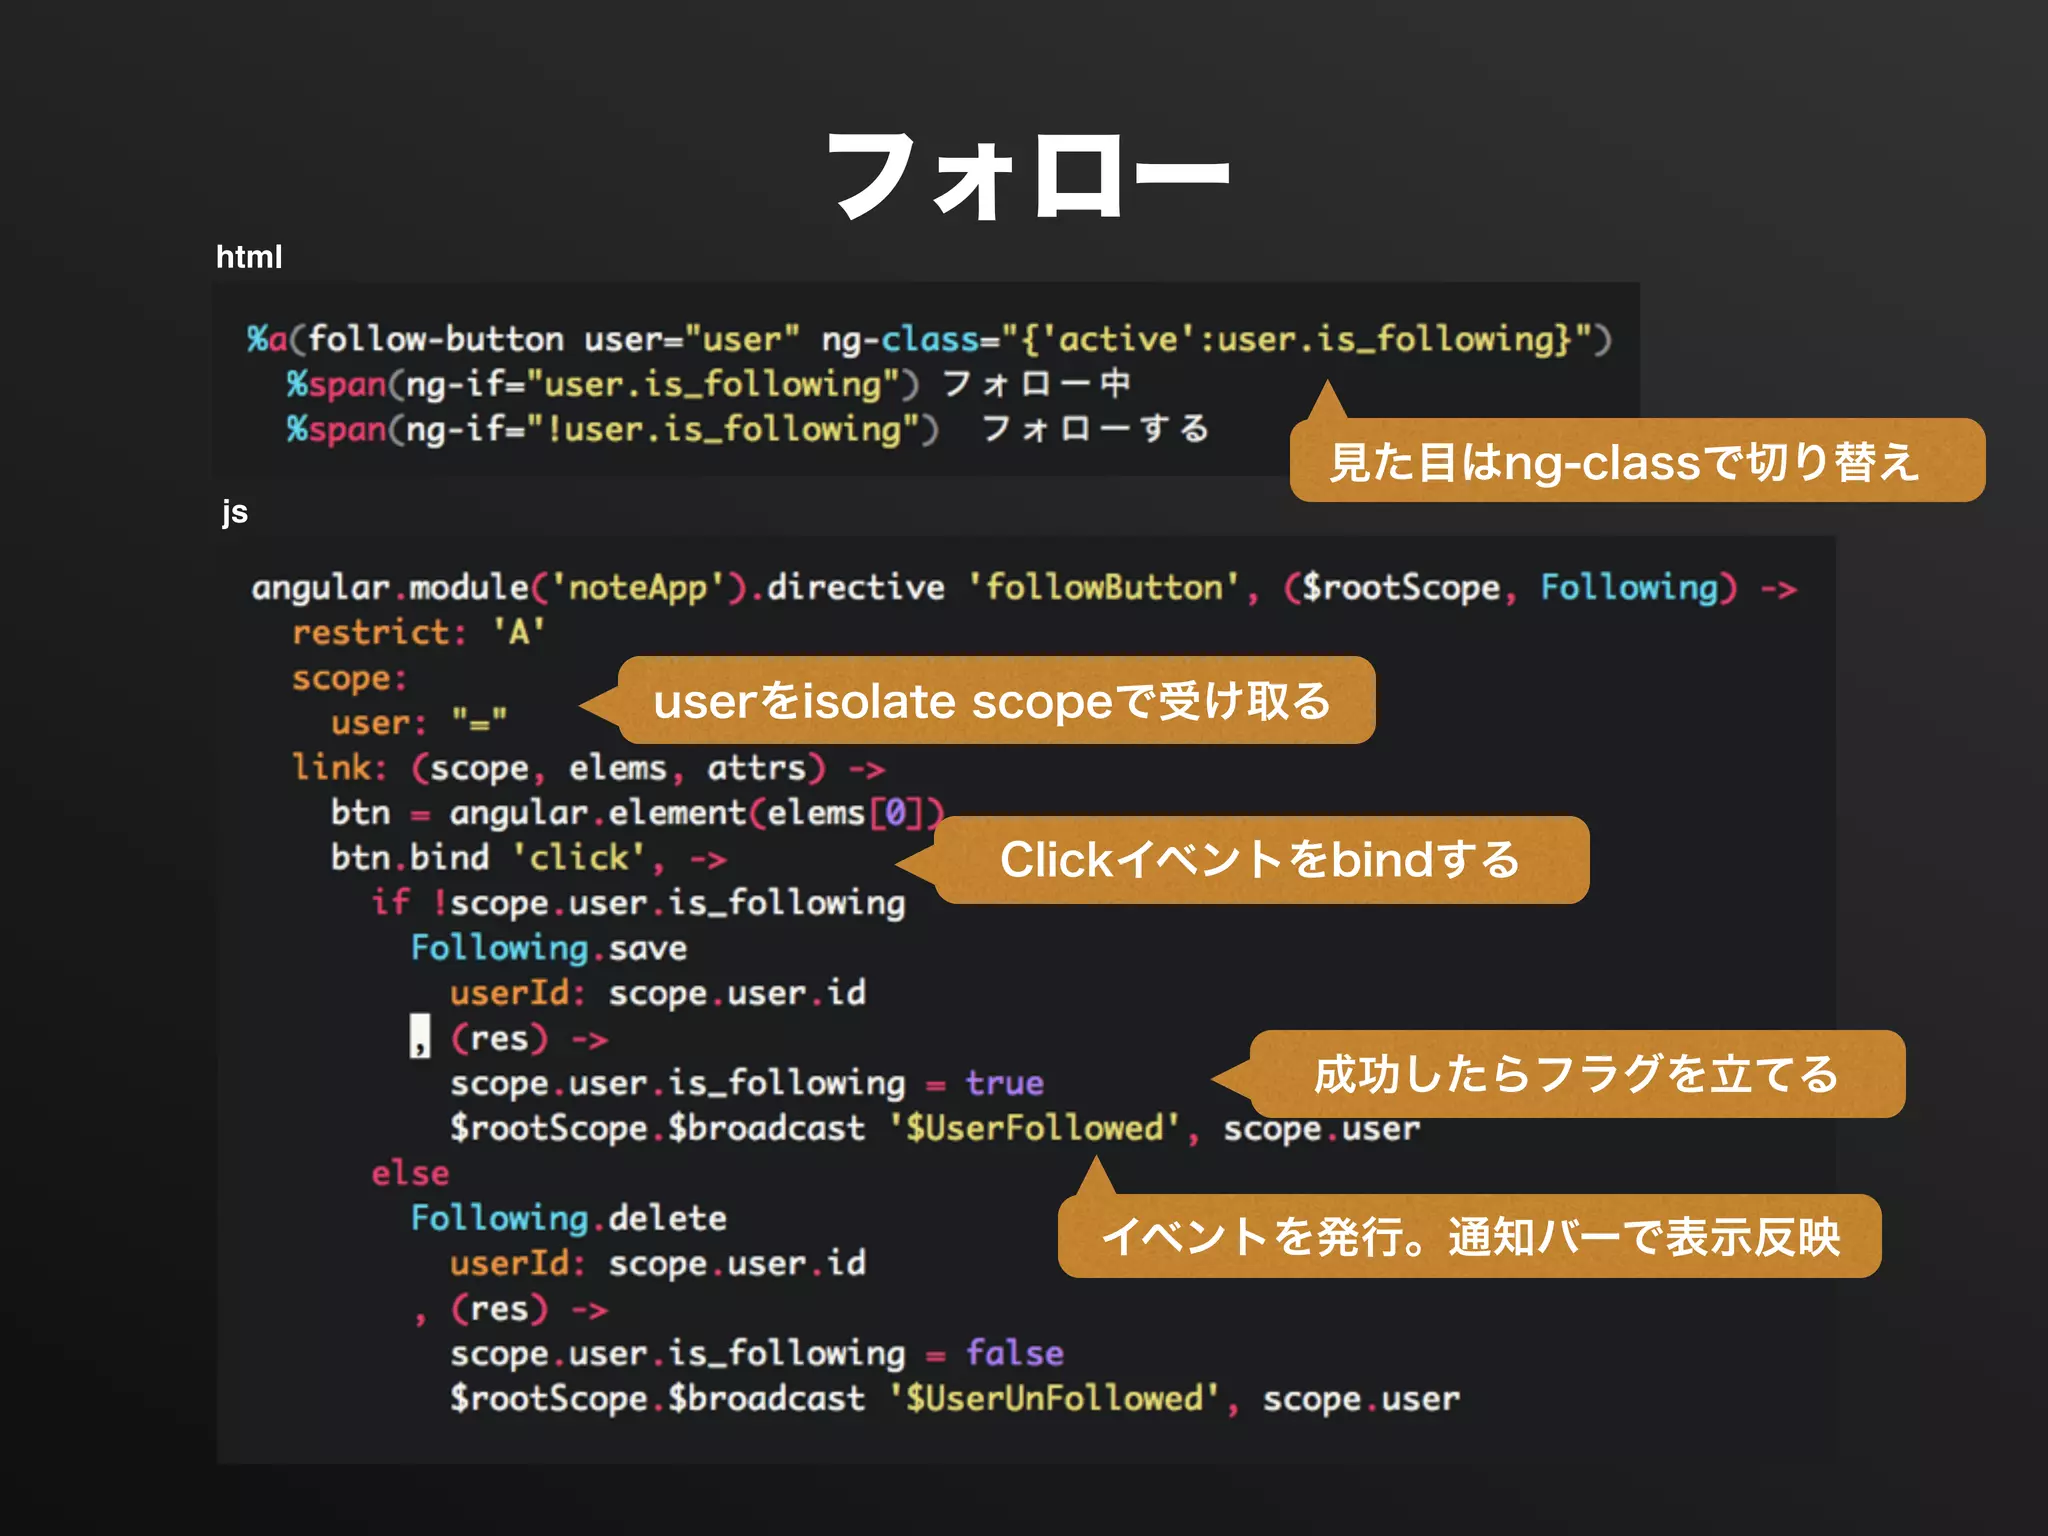The height and width of the screenshot is (1536, 2048).
Task: Click the 'btn = angular.element(elems[0])' line
Action: coord(637,813)
